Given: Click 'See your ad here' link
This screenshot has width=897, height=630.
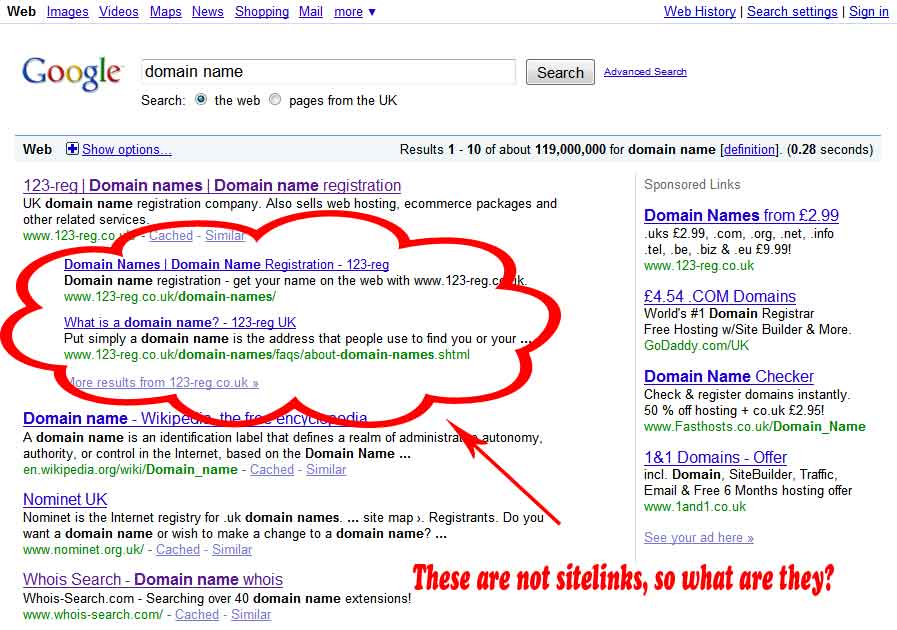Looking at the screenshot, I should 698,537.
